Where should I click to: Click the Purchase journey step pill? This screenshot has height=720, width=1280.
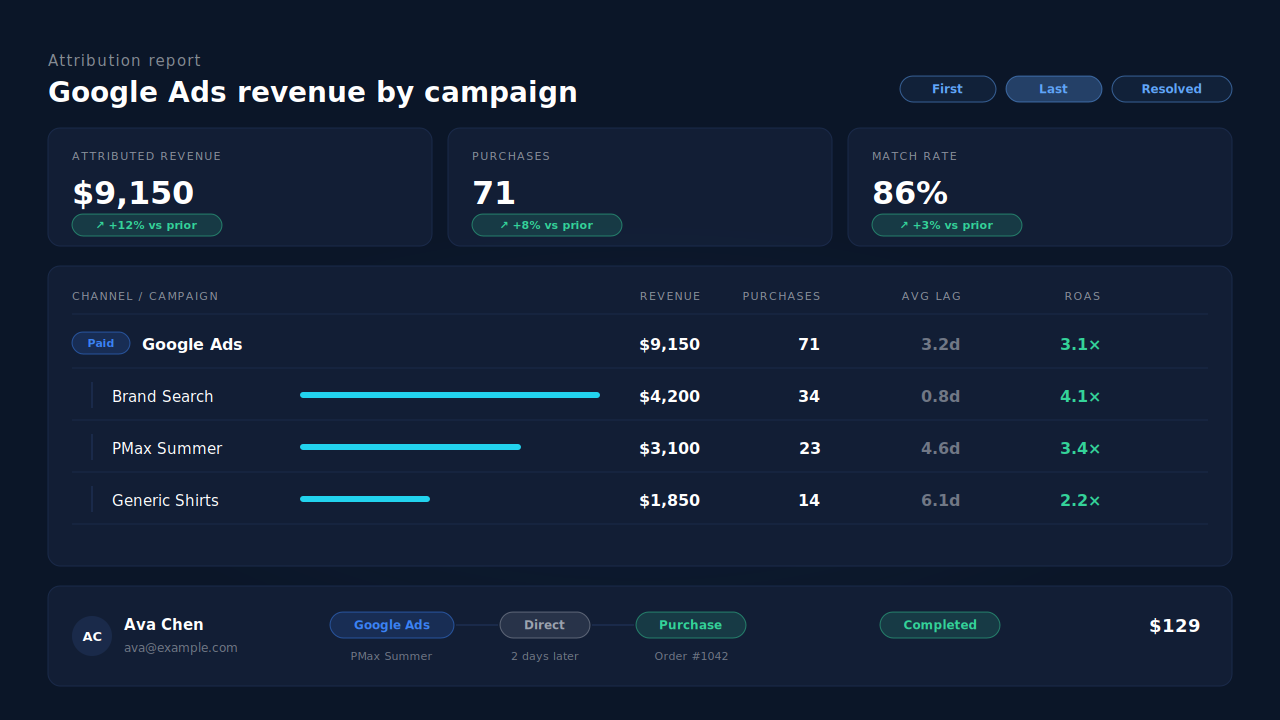click(x=691, y=625)
